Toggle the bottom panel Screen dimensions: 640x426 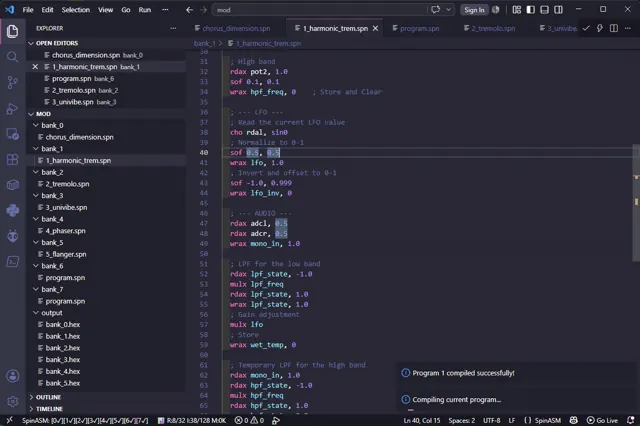(544, 10)
